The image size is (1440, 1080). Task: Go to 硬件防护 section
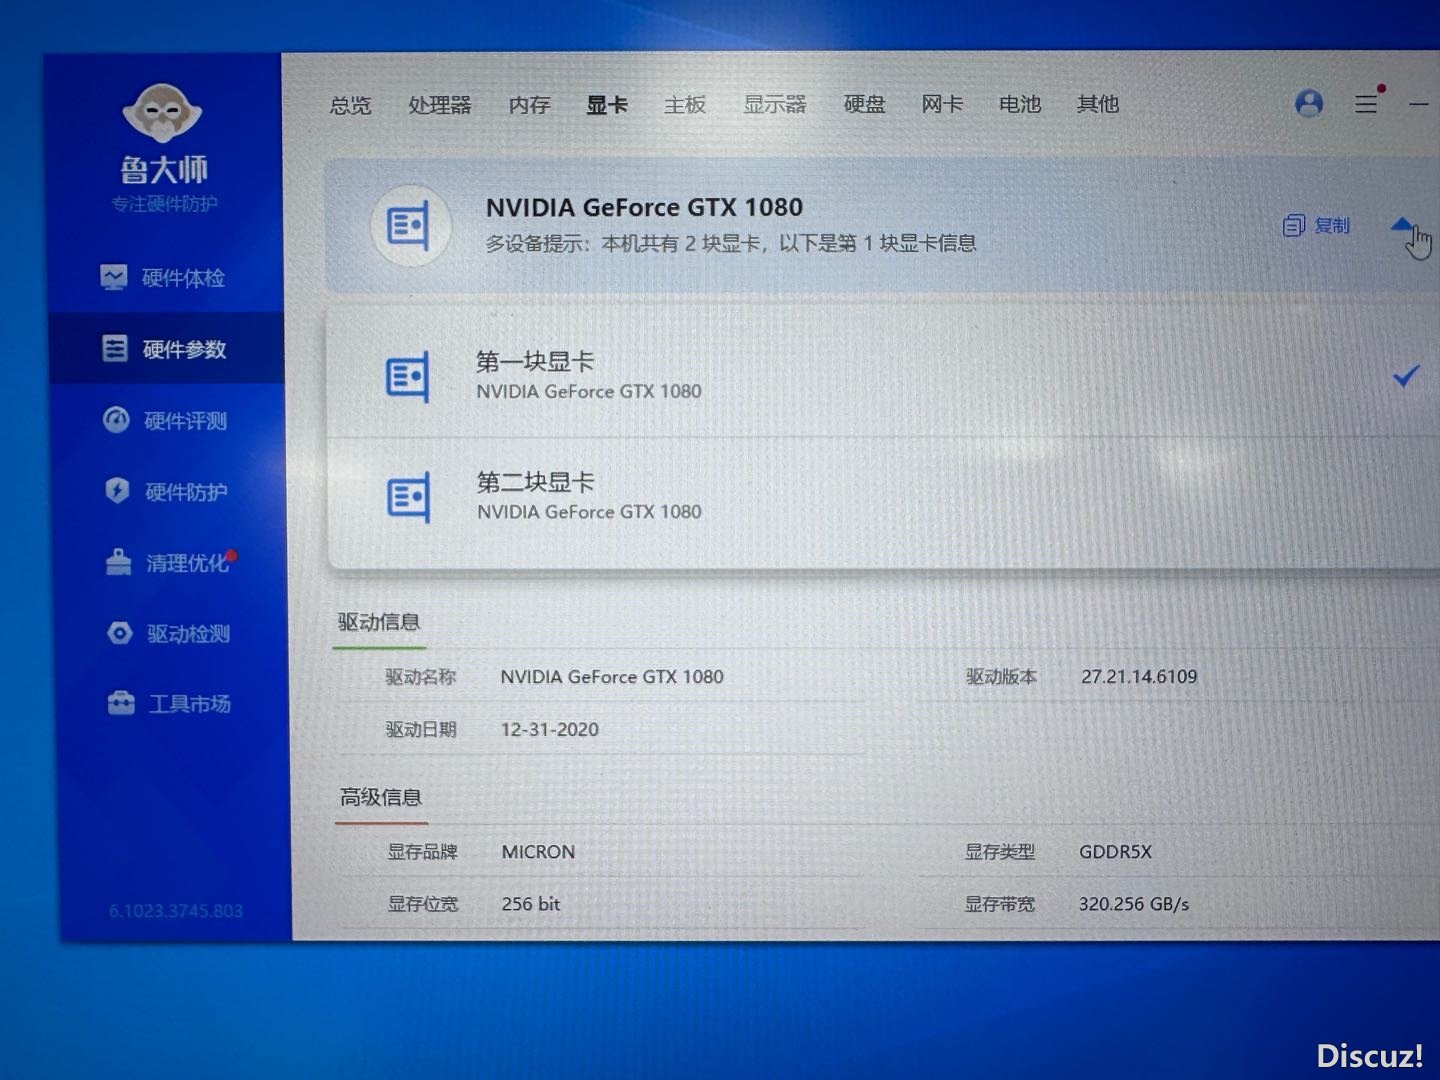coord(168,491)
